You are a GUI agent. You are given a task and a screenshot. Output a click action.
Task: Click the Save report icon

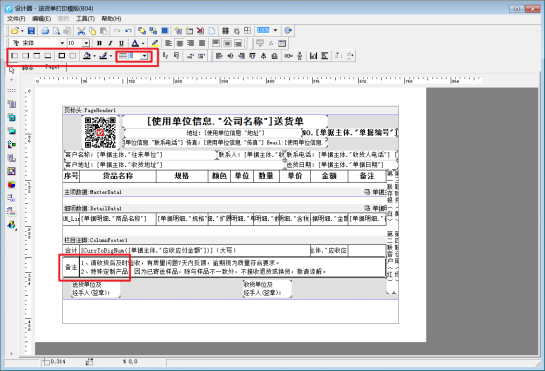click(x=31, y=31)
